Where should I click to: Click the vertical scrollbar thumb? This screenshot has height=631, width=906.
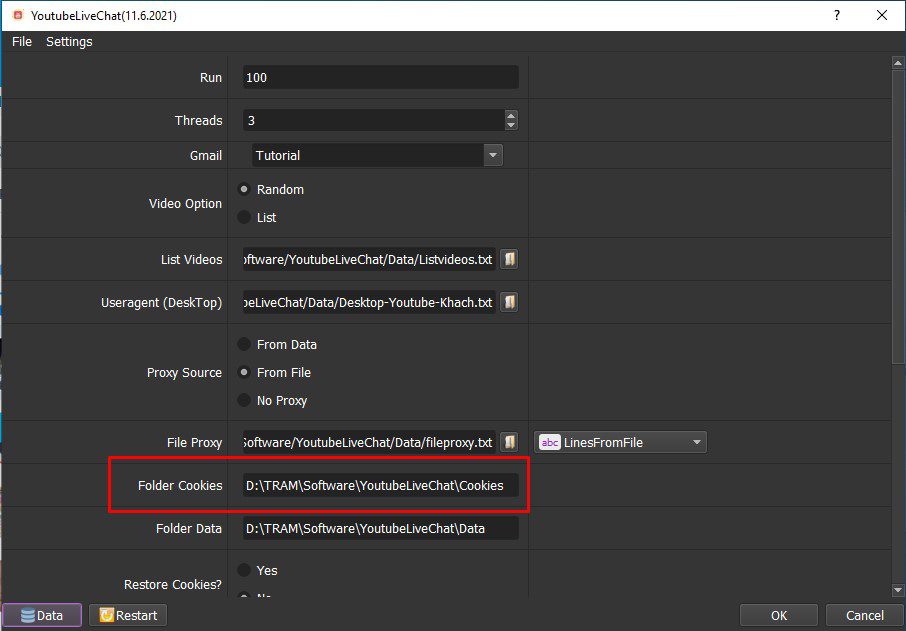898,216
